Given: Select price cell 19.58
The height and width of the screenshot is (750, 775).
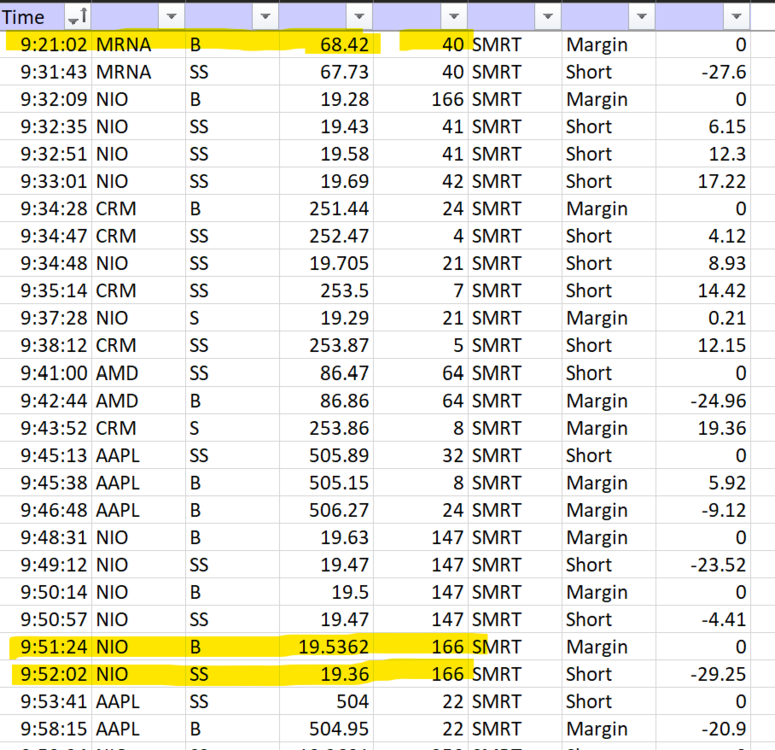Looking at the screenshot, I should 326,154.
